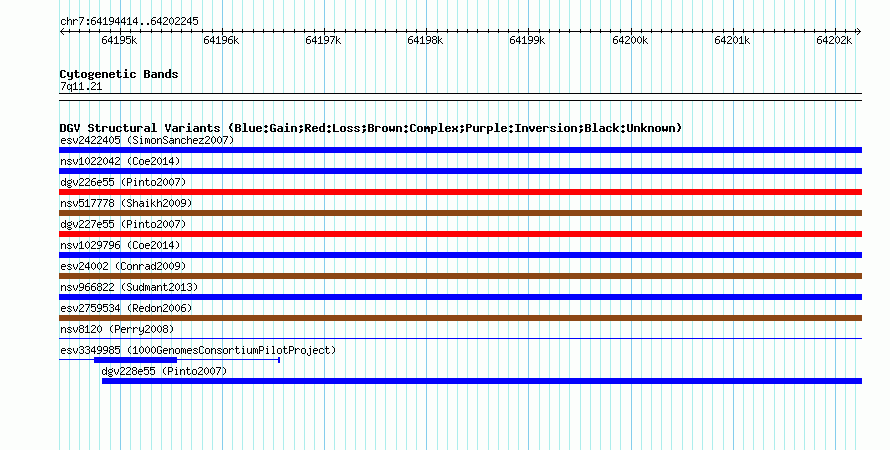
Task: Click the 64196k ruler mark
Action: click(221, 40)
